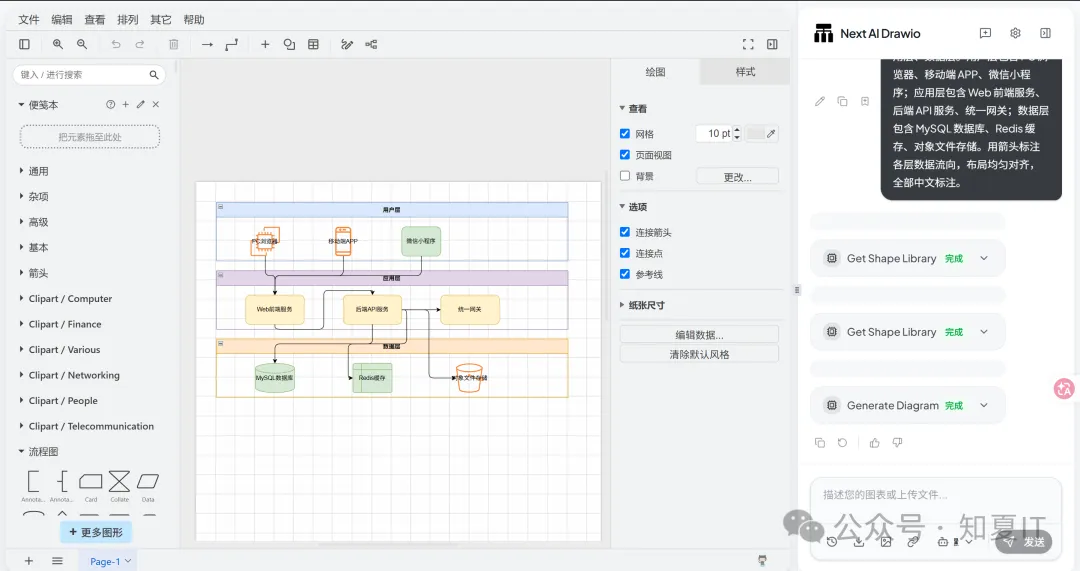Open the 帮助 menu
1080x571 pixels.
click(194, 19)
